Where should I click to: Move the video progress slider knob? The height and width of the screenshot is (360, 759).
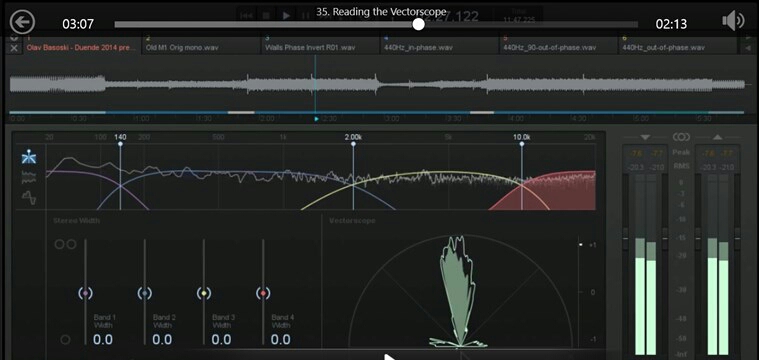click(x=419, y=24)
